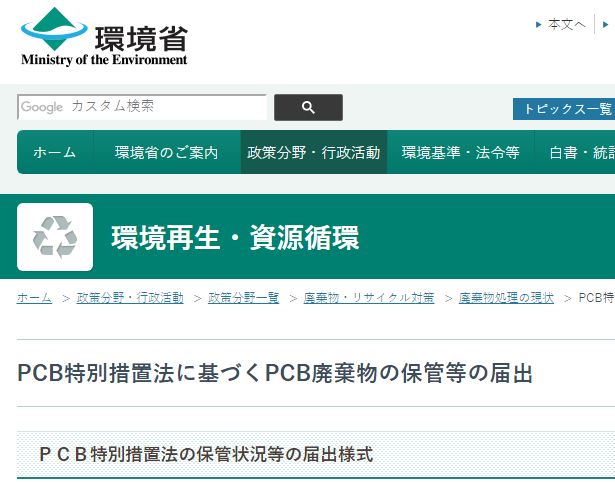The height and width of the screenshot is (483, 615).
Task: Click the 政策分野・行政活動 breadcrumb link
Action: click(130, 298)
